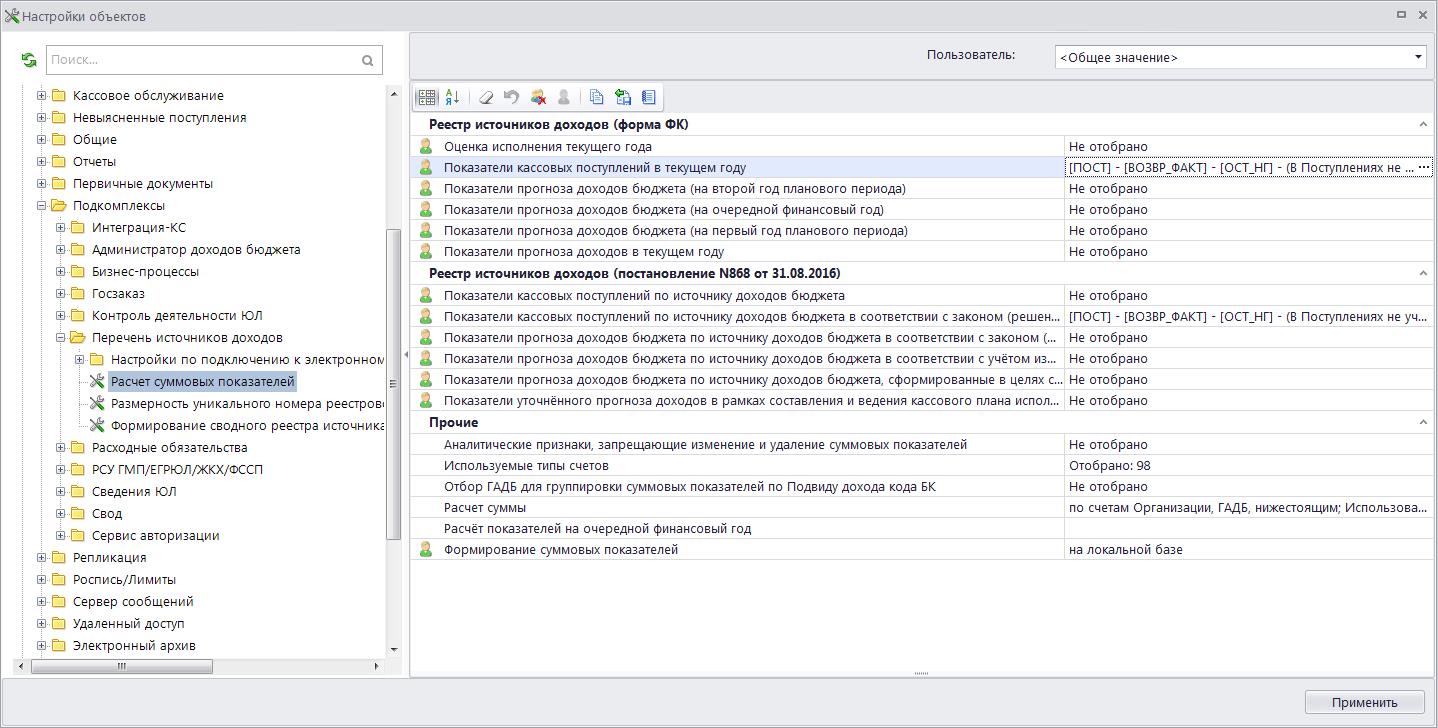Expand Настройки по подключению к электронному node
The image size is (1438, 728).
(x=80, y=360)
